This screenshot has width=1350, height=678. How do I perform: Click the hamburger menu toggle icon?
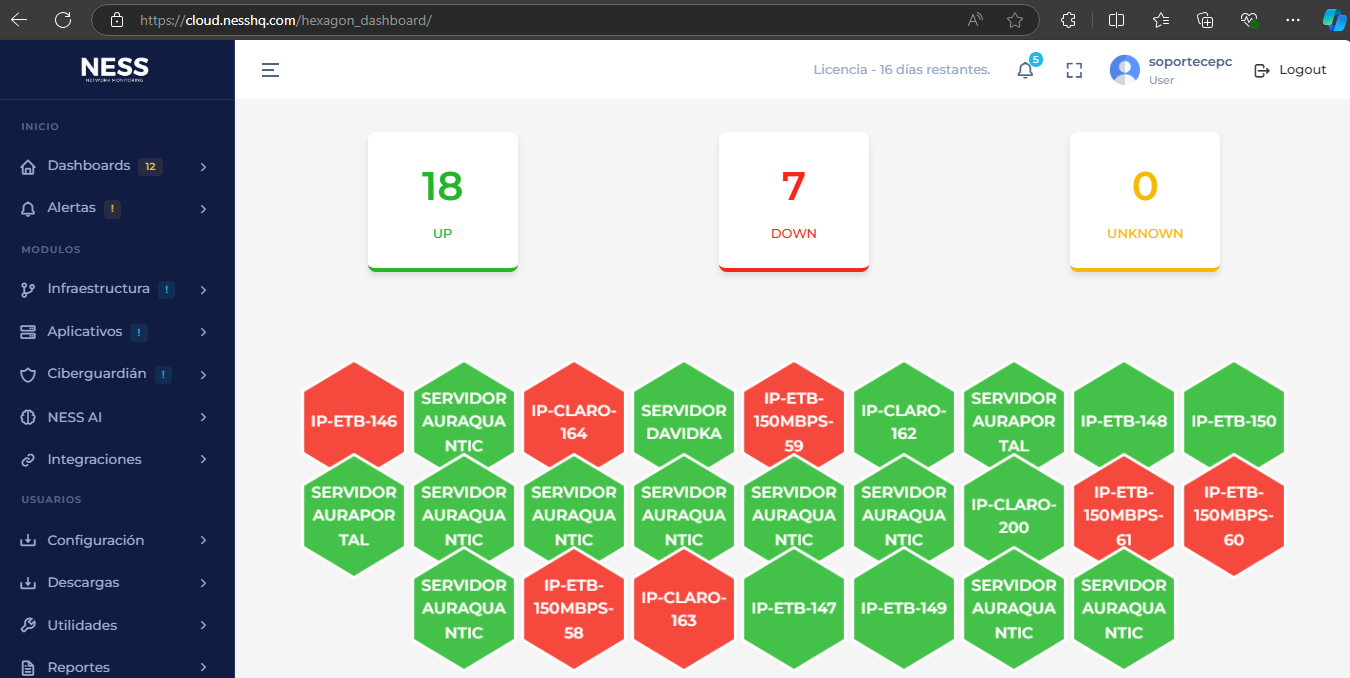270,70
